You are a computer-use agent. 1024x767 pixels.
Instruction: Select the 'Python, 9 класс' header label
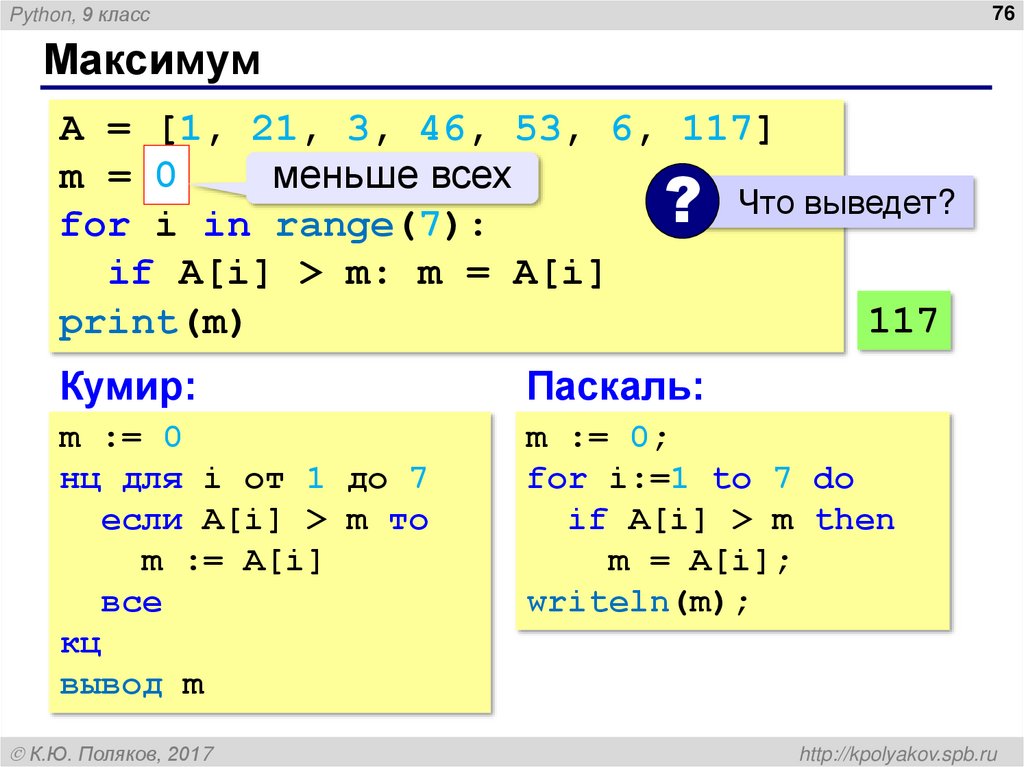pyautogui.click(x=82, y=16)
